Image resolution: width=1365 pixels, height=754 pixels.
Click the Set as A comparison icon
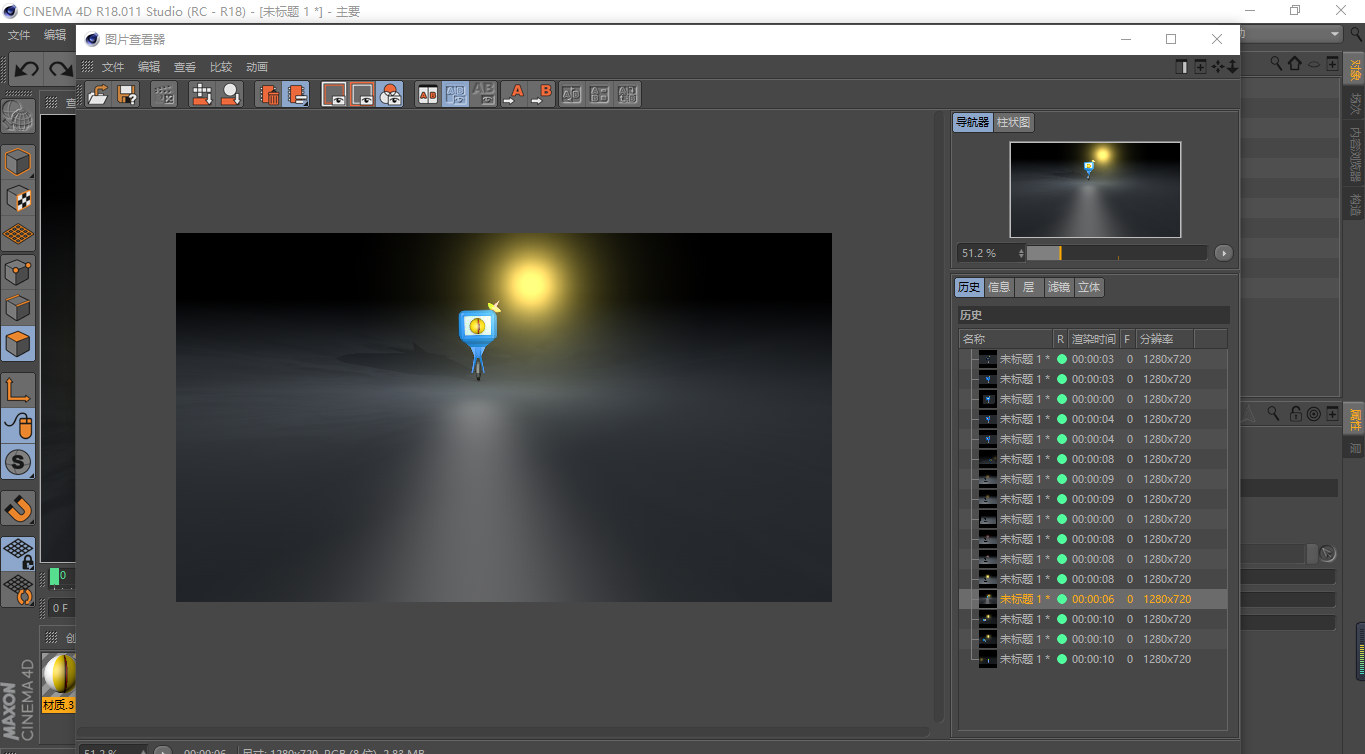tap(514, 94)
